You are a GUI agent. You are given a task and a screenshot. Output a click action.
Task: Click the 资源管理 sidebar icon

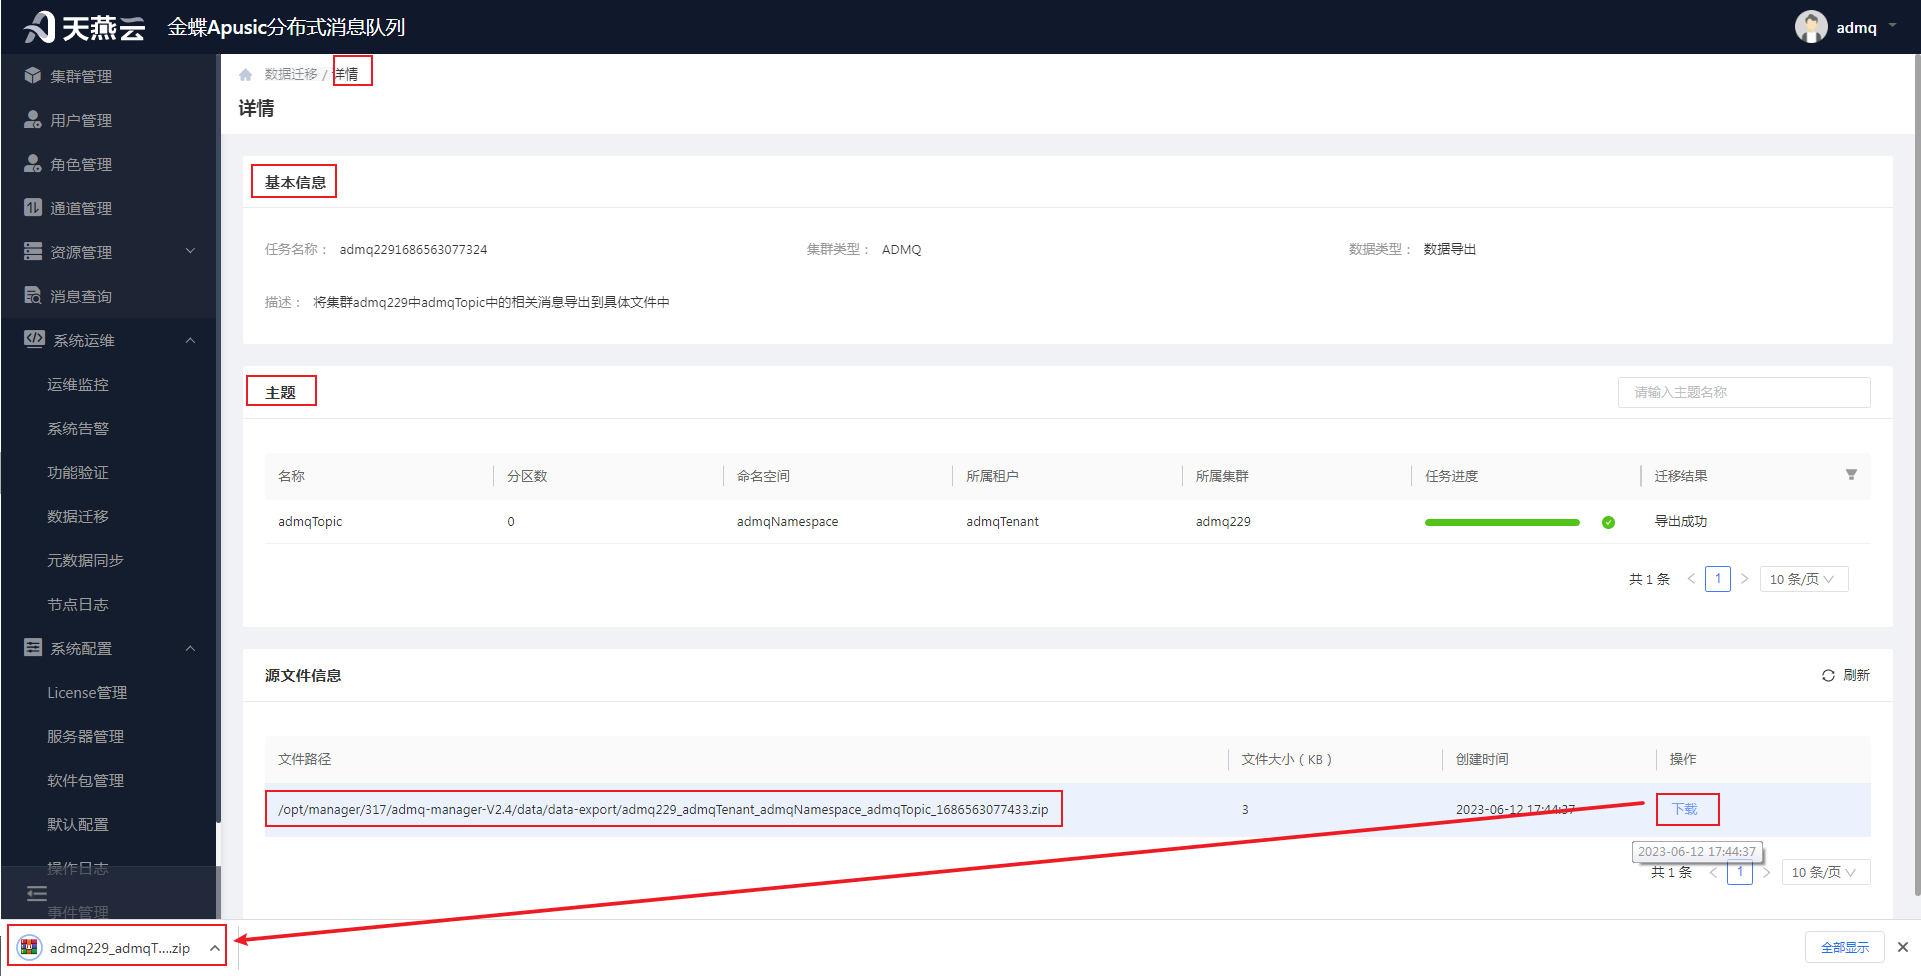click(x=33, y=252)
